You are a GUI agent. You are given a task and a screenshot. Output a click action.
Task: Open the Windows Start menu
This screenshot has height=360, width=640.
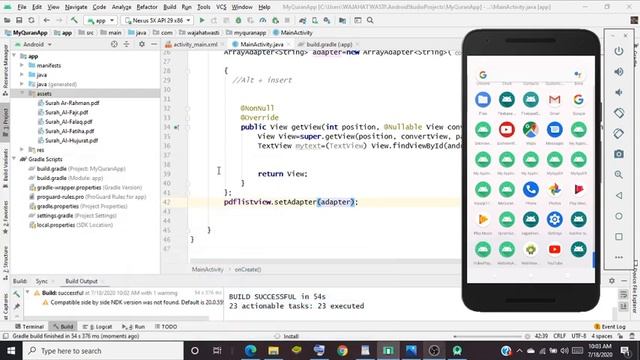[x=11, y=351]
